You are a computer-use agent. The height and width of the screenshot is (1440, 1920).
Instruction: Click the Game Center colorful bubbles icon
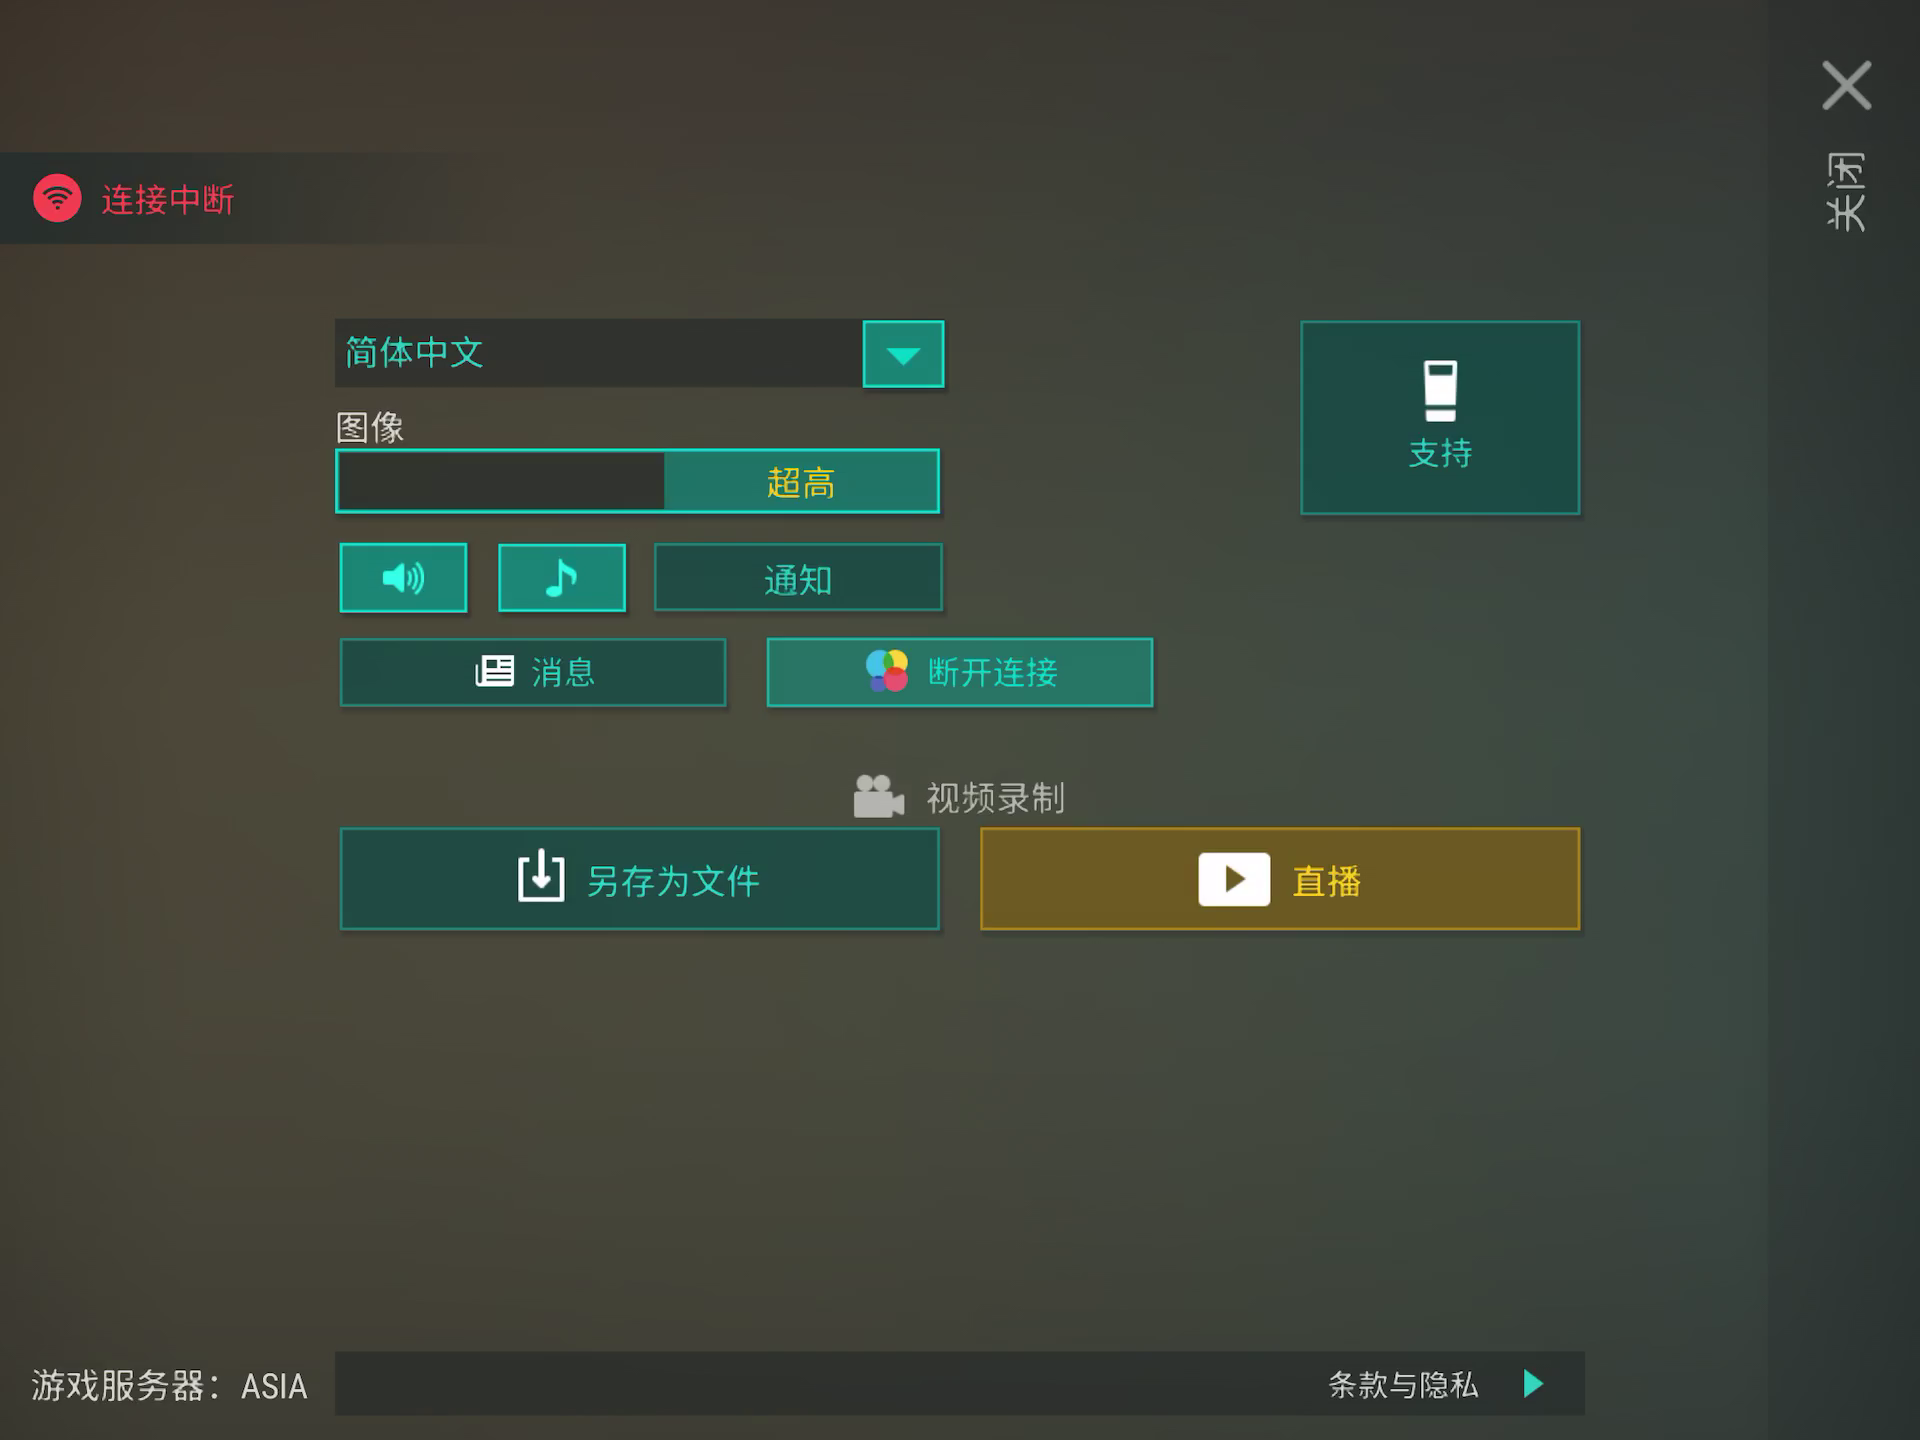click(887, 671)
